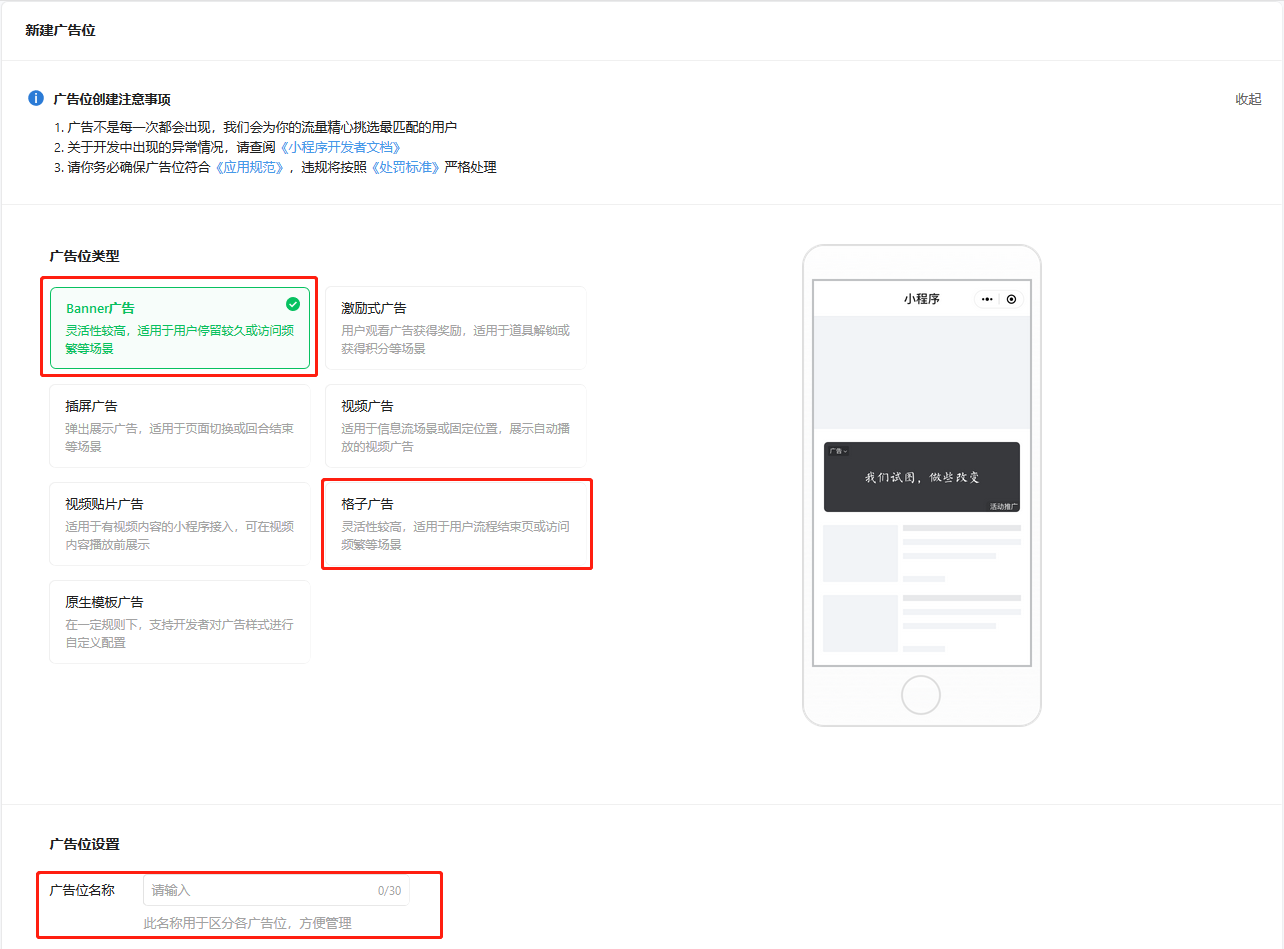Pick the 视频贴片广告 ad type card
This screenshot has width=1284, height=949.
[179, 524]
